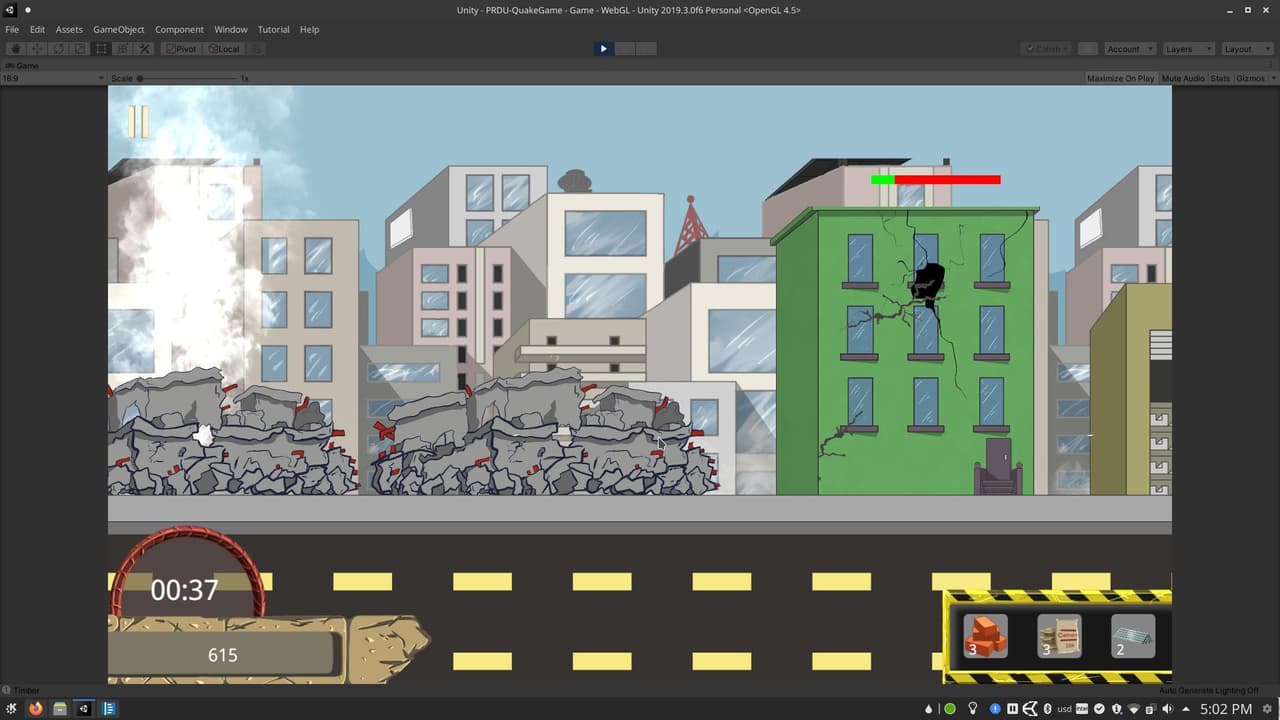The image size is (1280, 720).
Task: Open the Component menu
Action: point(179,29)
